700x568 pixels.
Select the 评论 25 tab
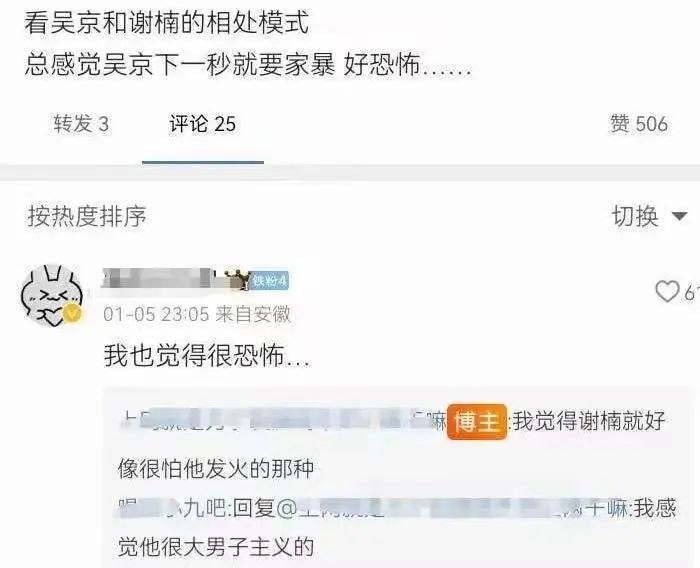pyautogui.click(x=203, y=124)
